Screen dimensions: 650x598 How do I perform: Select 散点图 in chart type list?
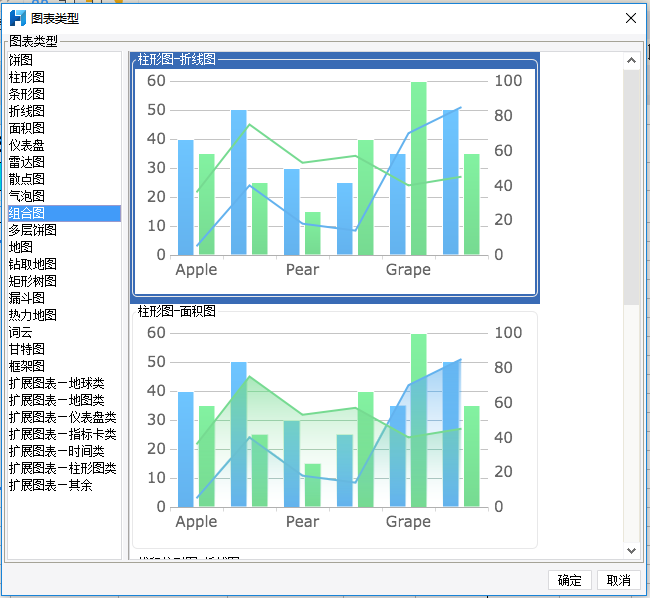pos(64,179)
